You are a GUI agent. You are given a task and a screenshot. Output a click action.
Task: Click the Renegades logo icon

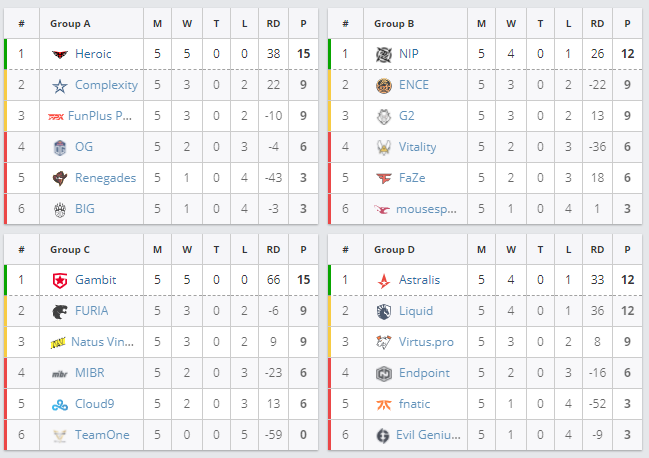(x=60, y=178)
